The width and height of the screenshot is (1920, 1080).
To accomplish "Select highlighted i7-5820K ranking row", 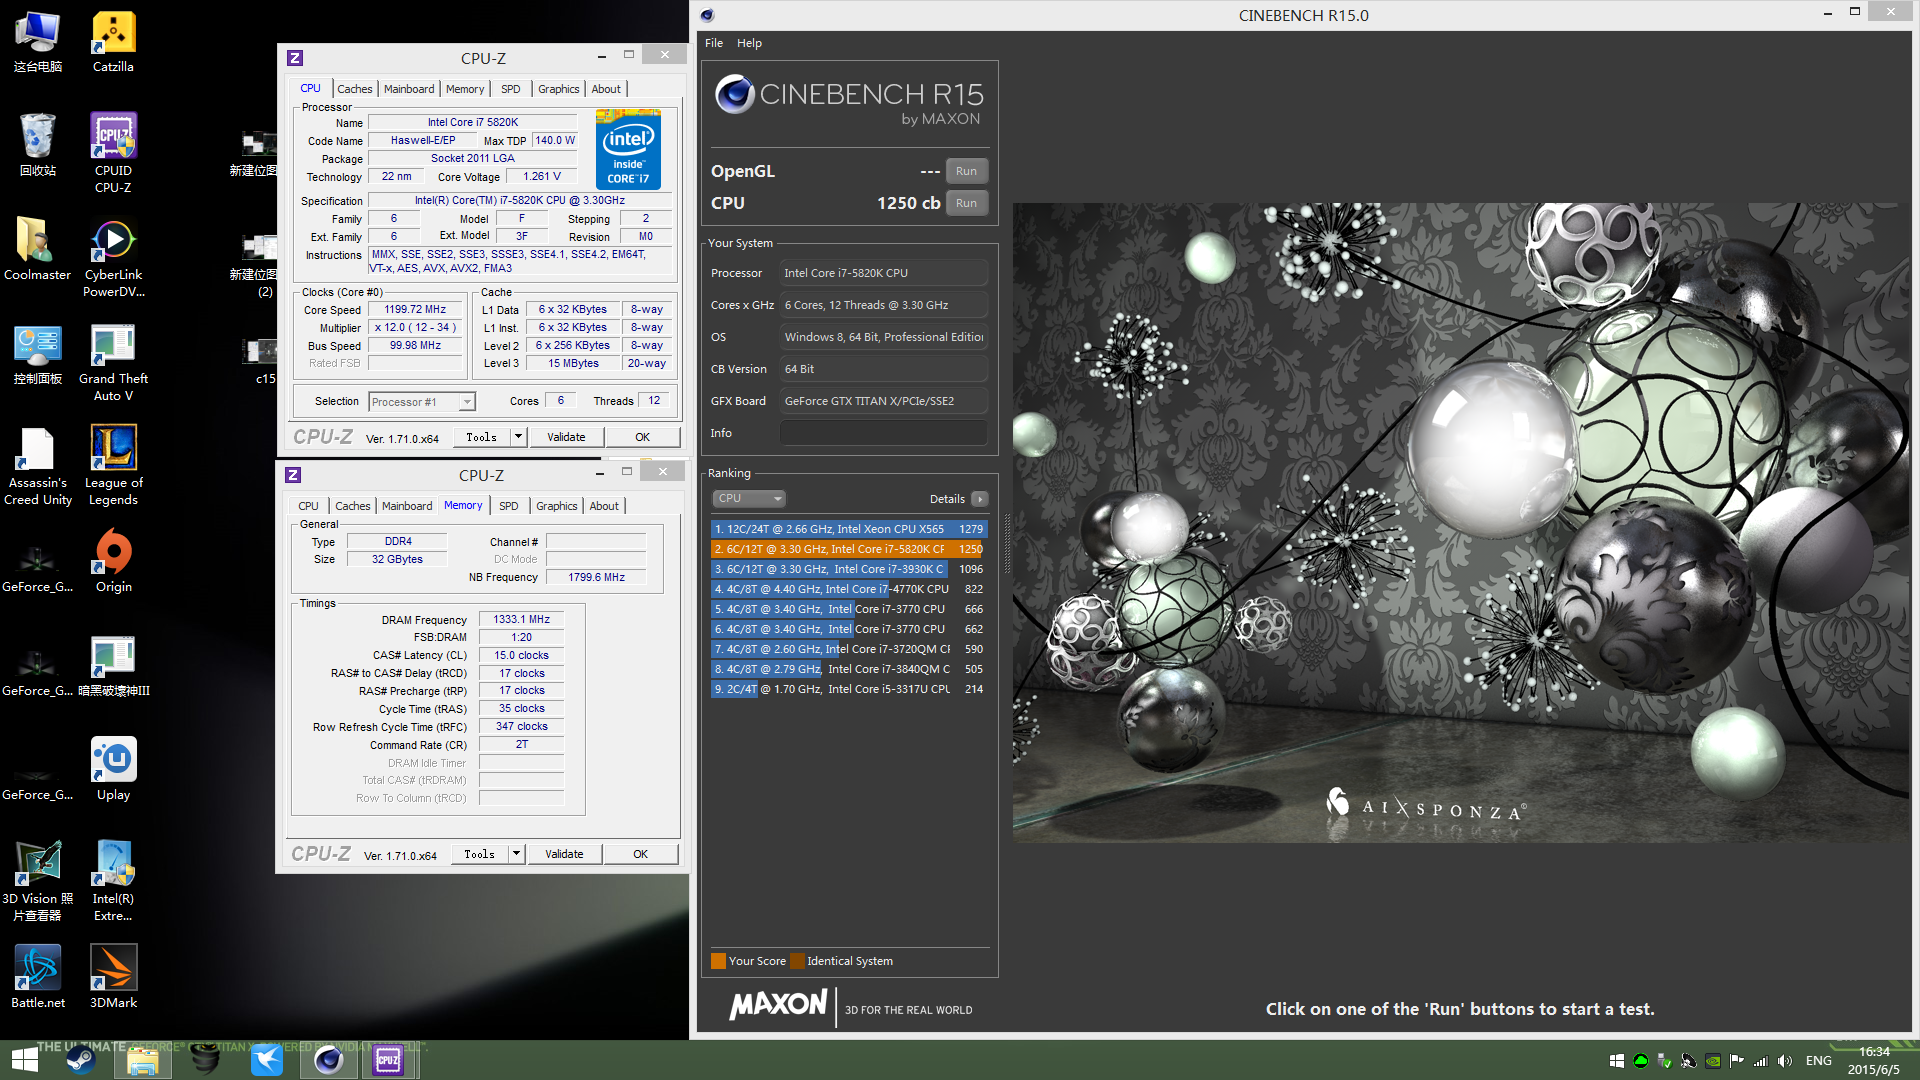I will tap(848, 549).
